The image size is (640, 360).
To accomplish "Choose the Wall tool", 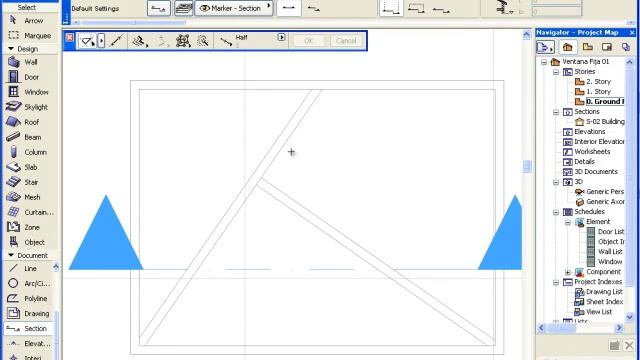I will 24,62.
